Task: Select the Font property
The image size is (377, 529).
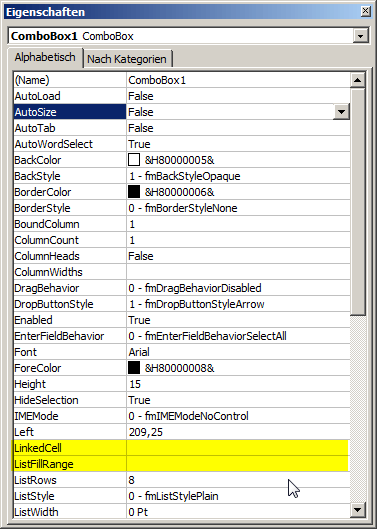Action: point(70,352)
